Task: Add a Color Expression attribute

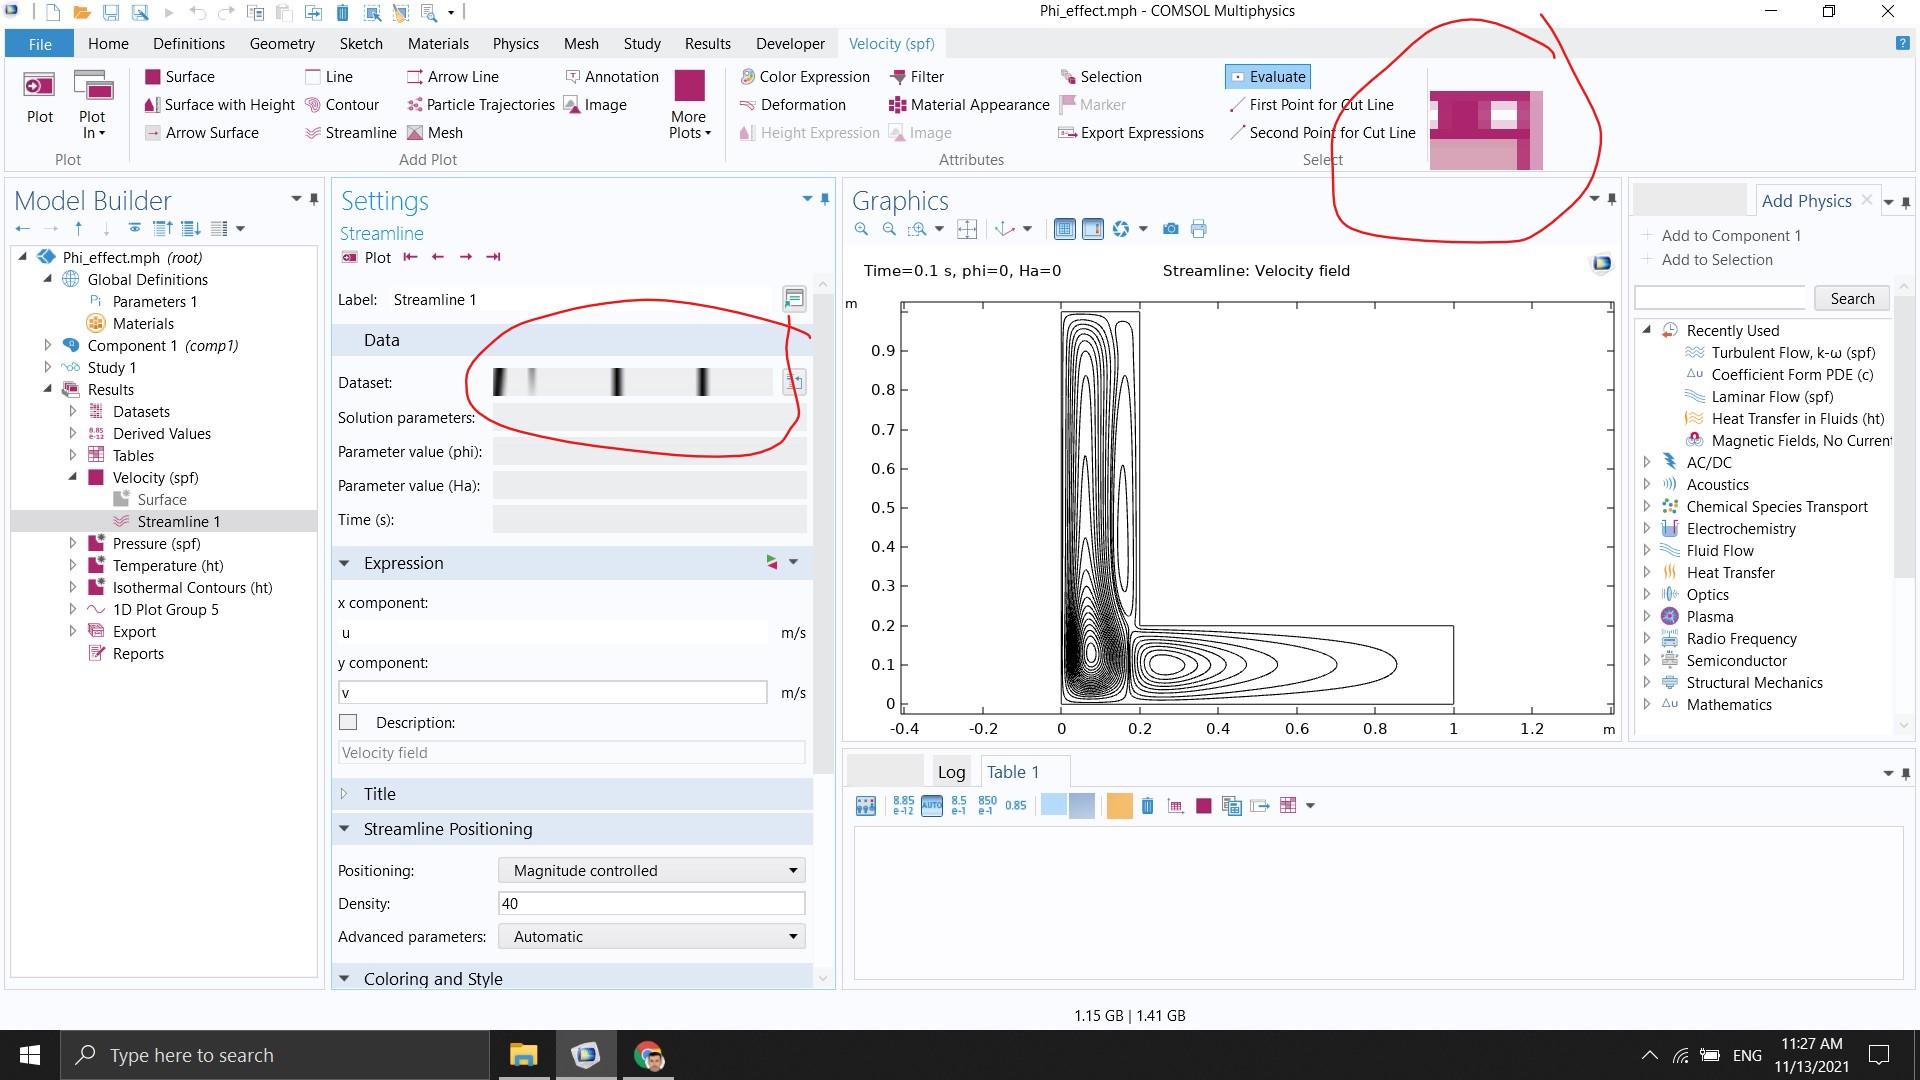Action: point(804,77)
